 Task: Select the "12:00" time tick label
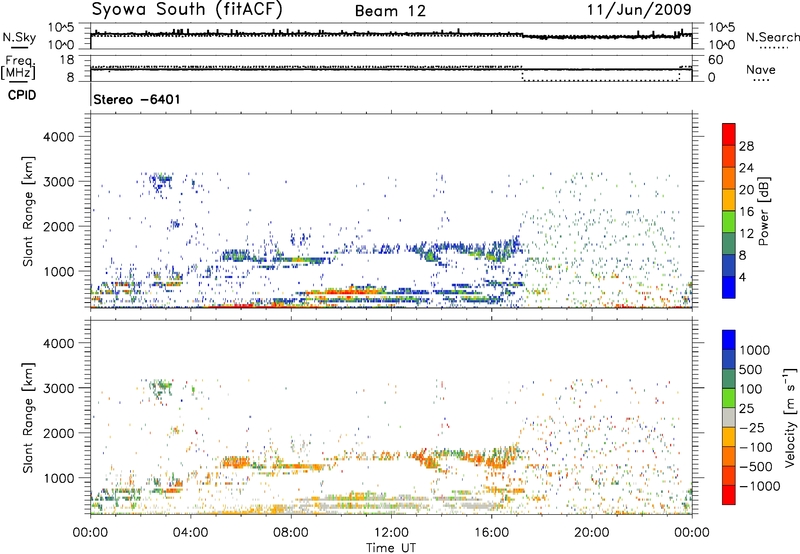pyautogui.click(x=391, y=533)
